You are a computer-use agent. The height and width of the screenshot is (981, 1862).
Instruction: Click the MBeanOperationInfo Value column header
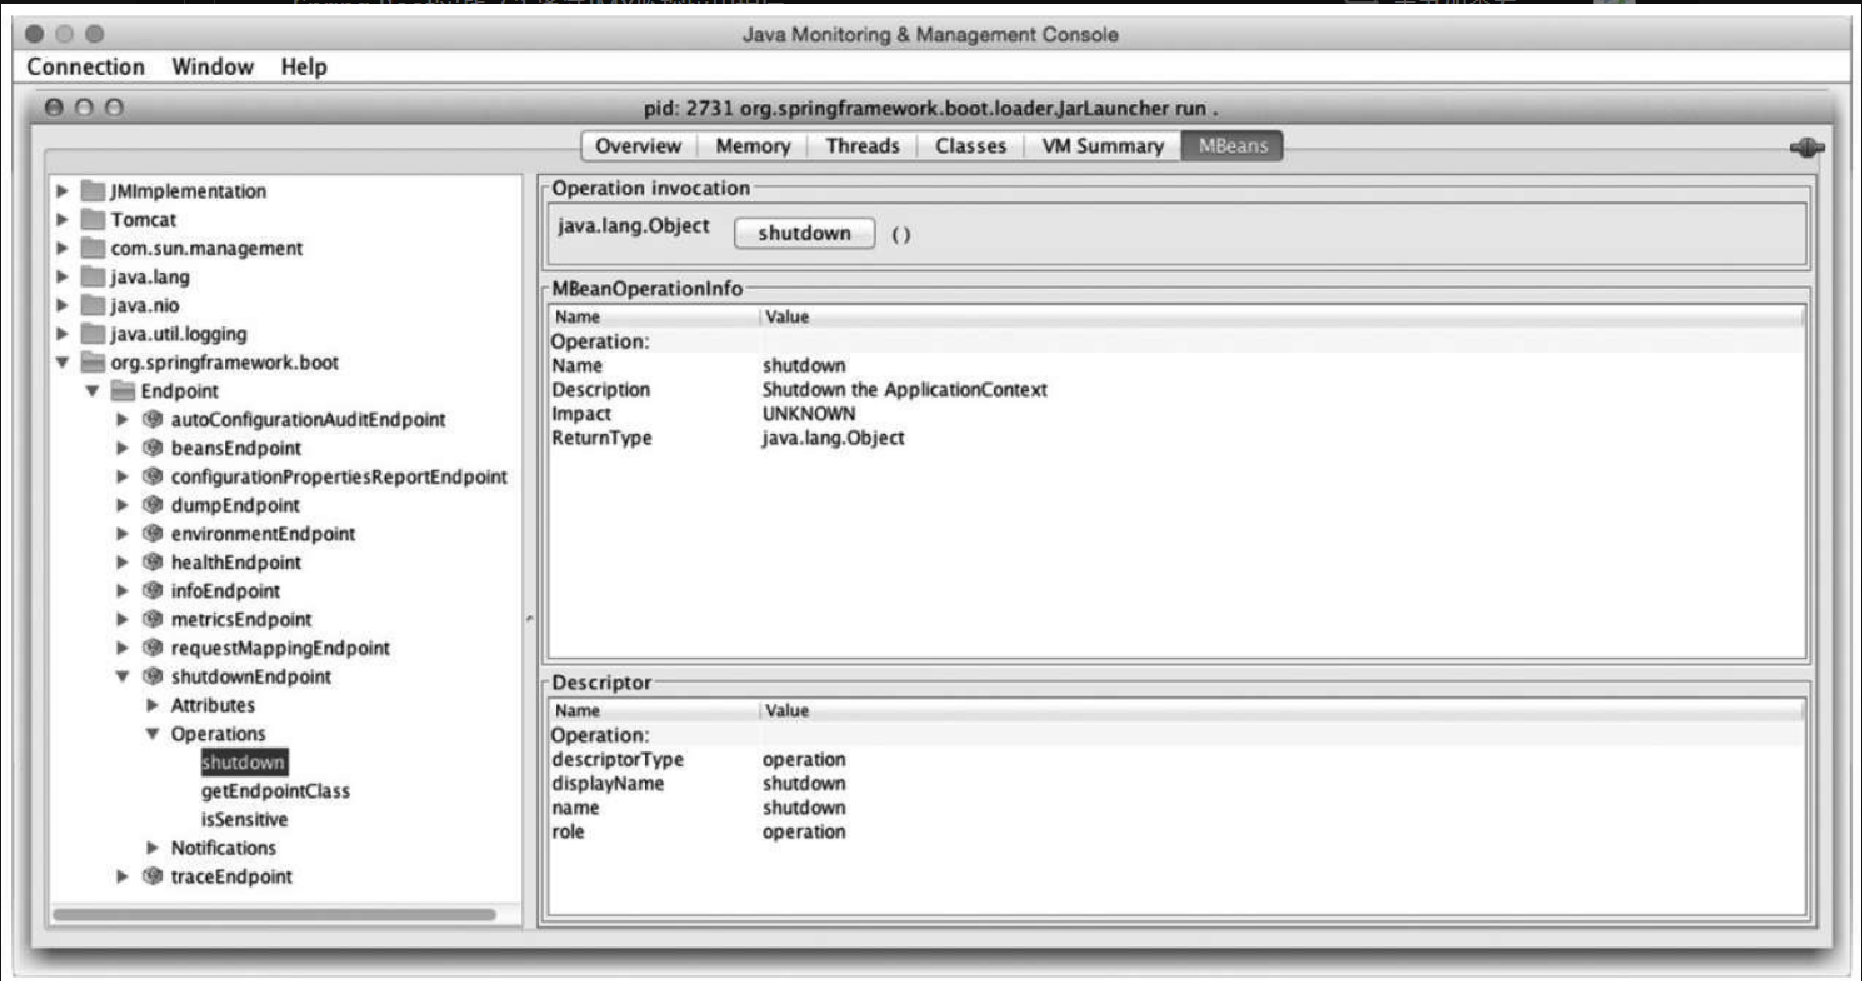tap(1282, 317)
